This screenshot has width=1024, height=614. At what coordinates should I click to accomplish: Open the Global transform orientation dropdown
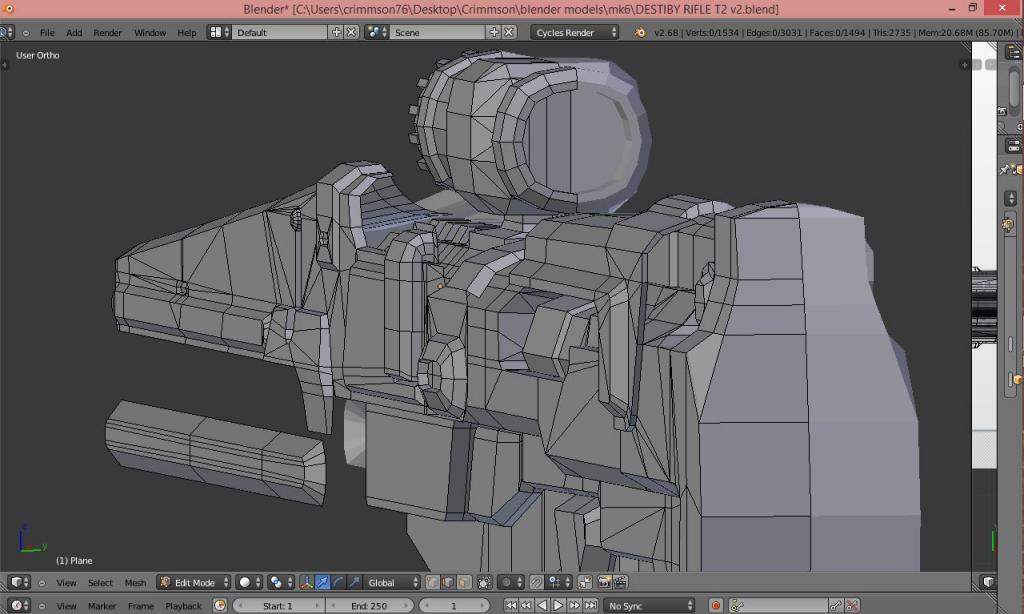392,583
